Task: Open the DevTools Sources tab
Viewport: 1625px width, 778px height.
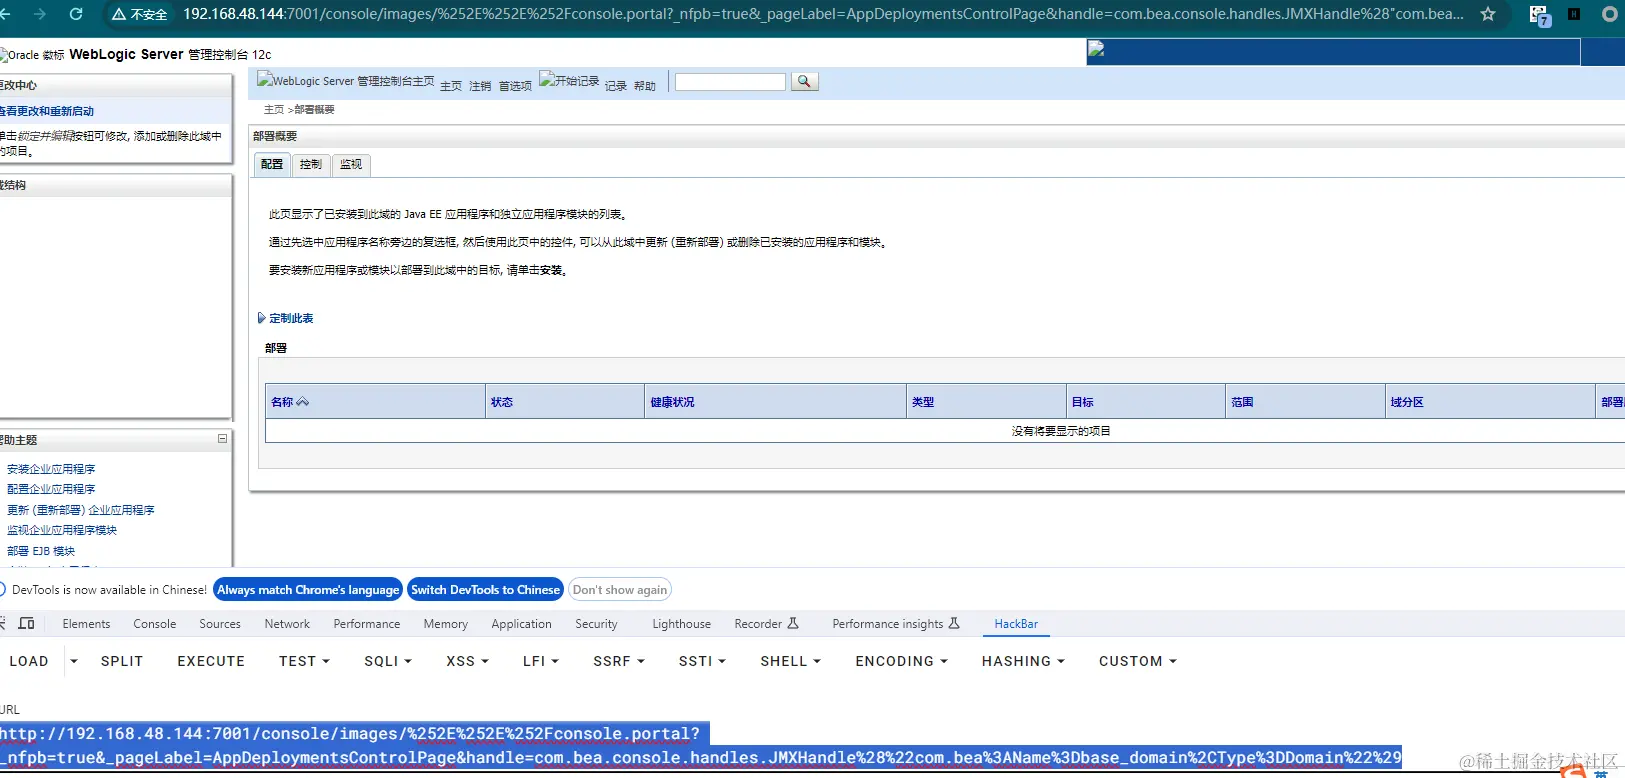Action: click(x=220, y=624)
